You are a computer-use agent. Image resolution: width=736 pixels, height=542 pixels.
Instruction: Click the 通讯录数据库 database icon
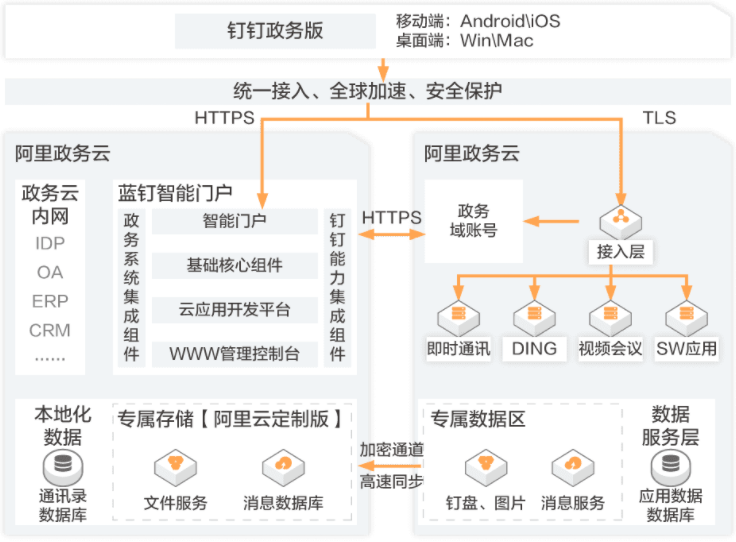pyautogui.click(x=63, y=468)
